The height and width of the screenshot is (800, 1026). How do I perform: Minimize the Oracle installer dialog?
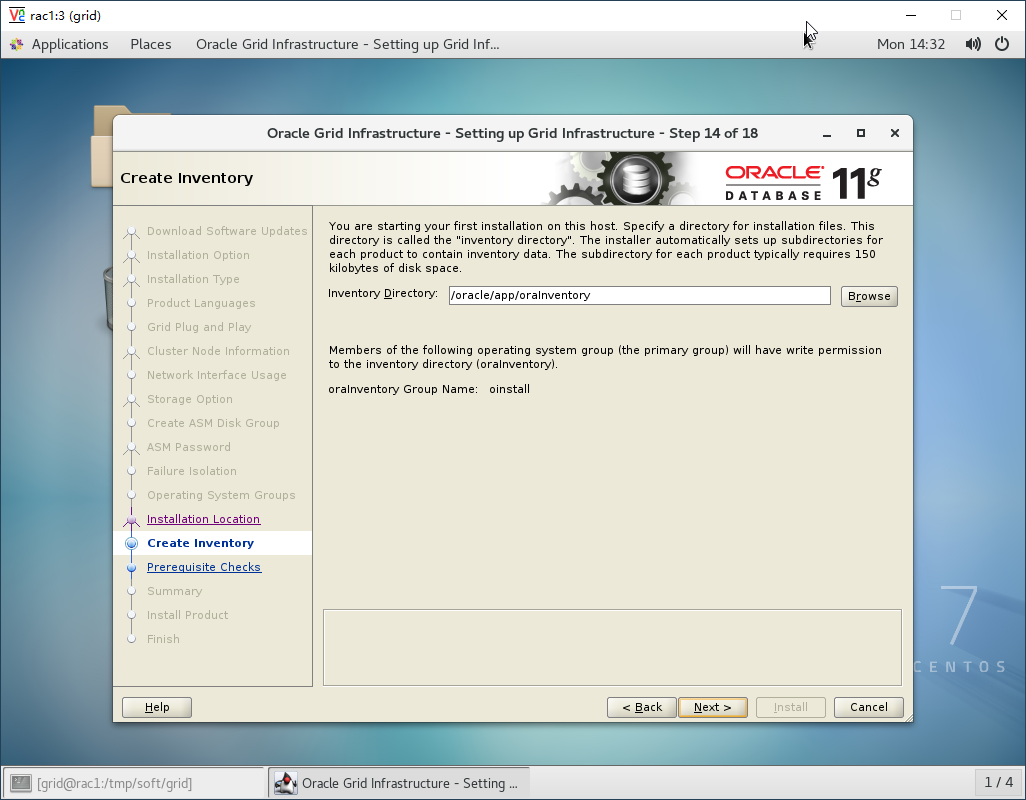click(827, 133)
